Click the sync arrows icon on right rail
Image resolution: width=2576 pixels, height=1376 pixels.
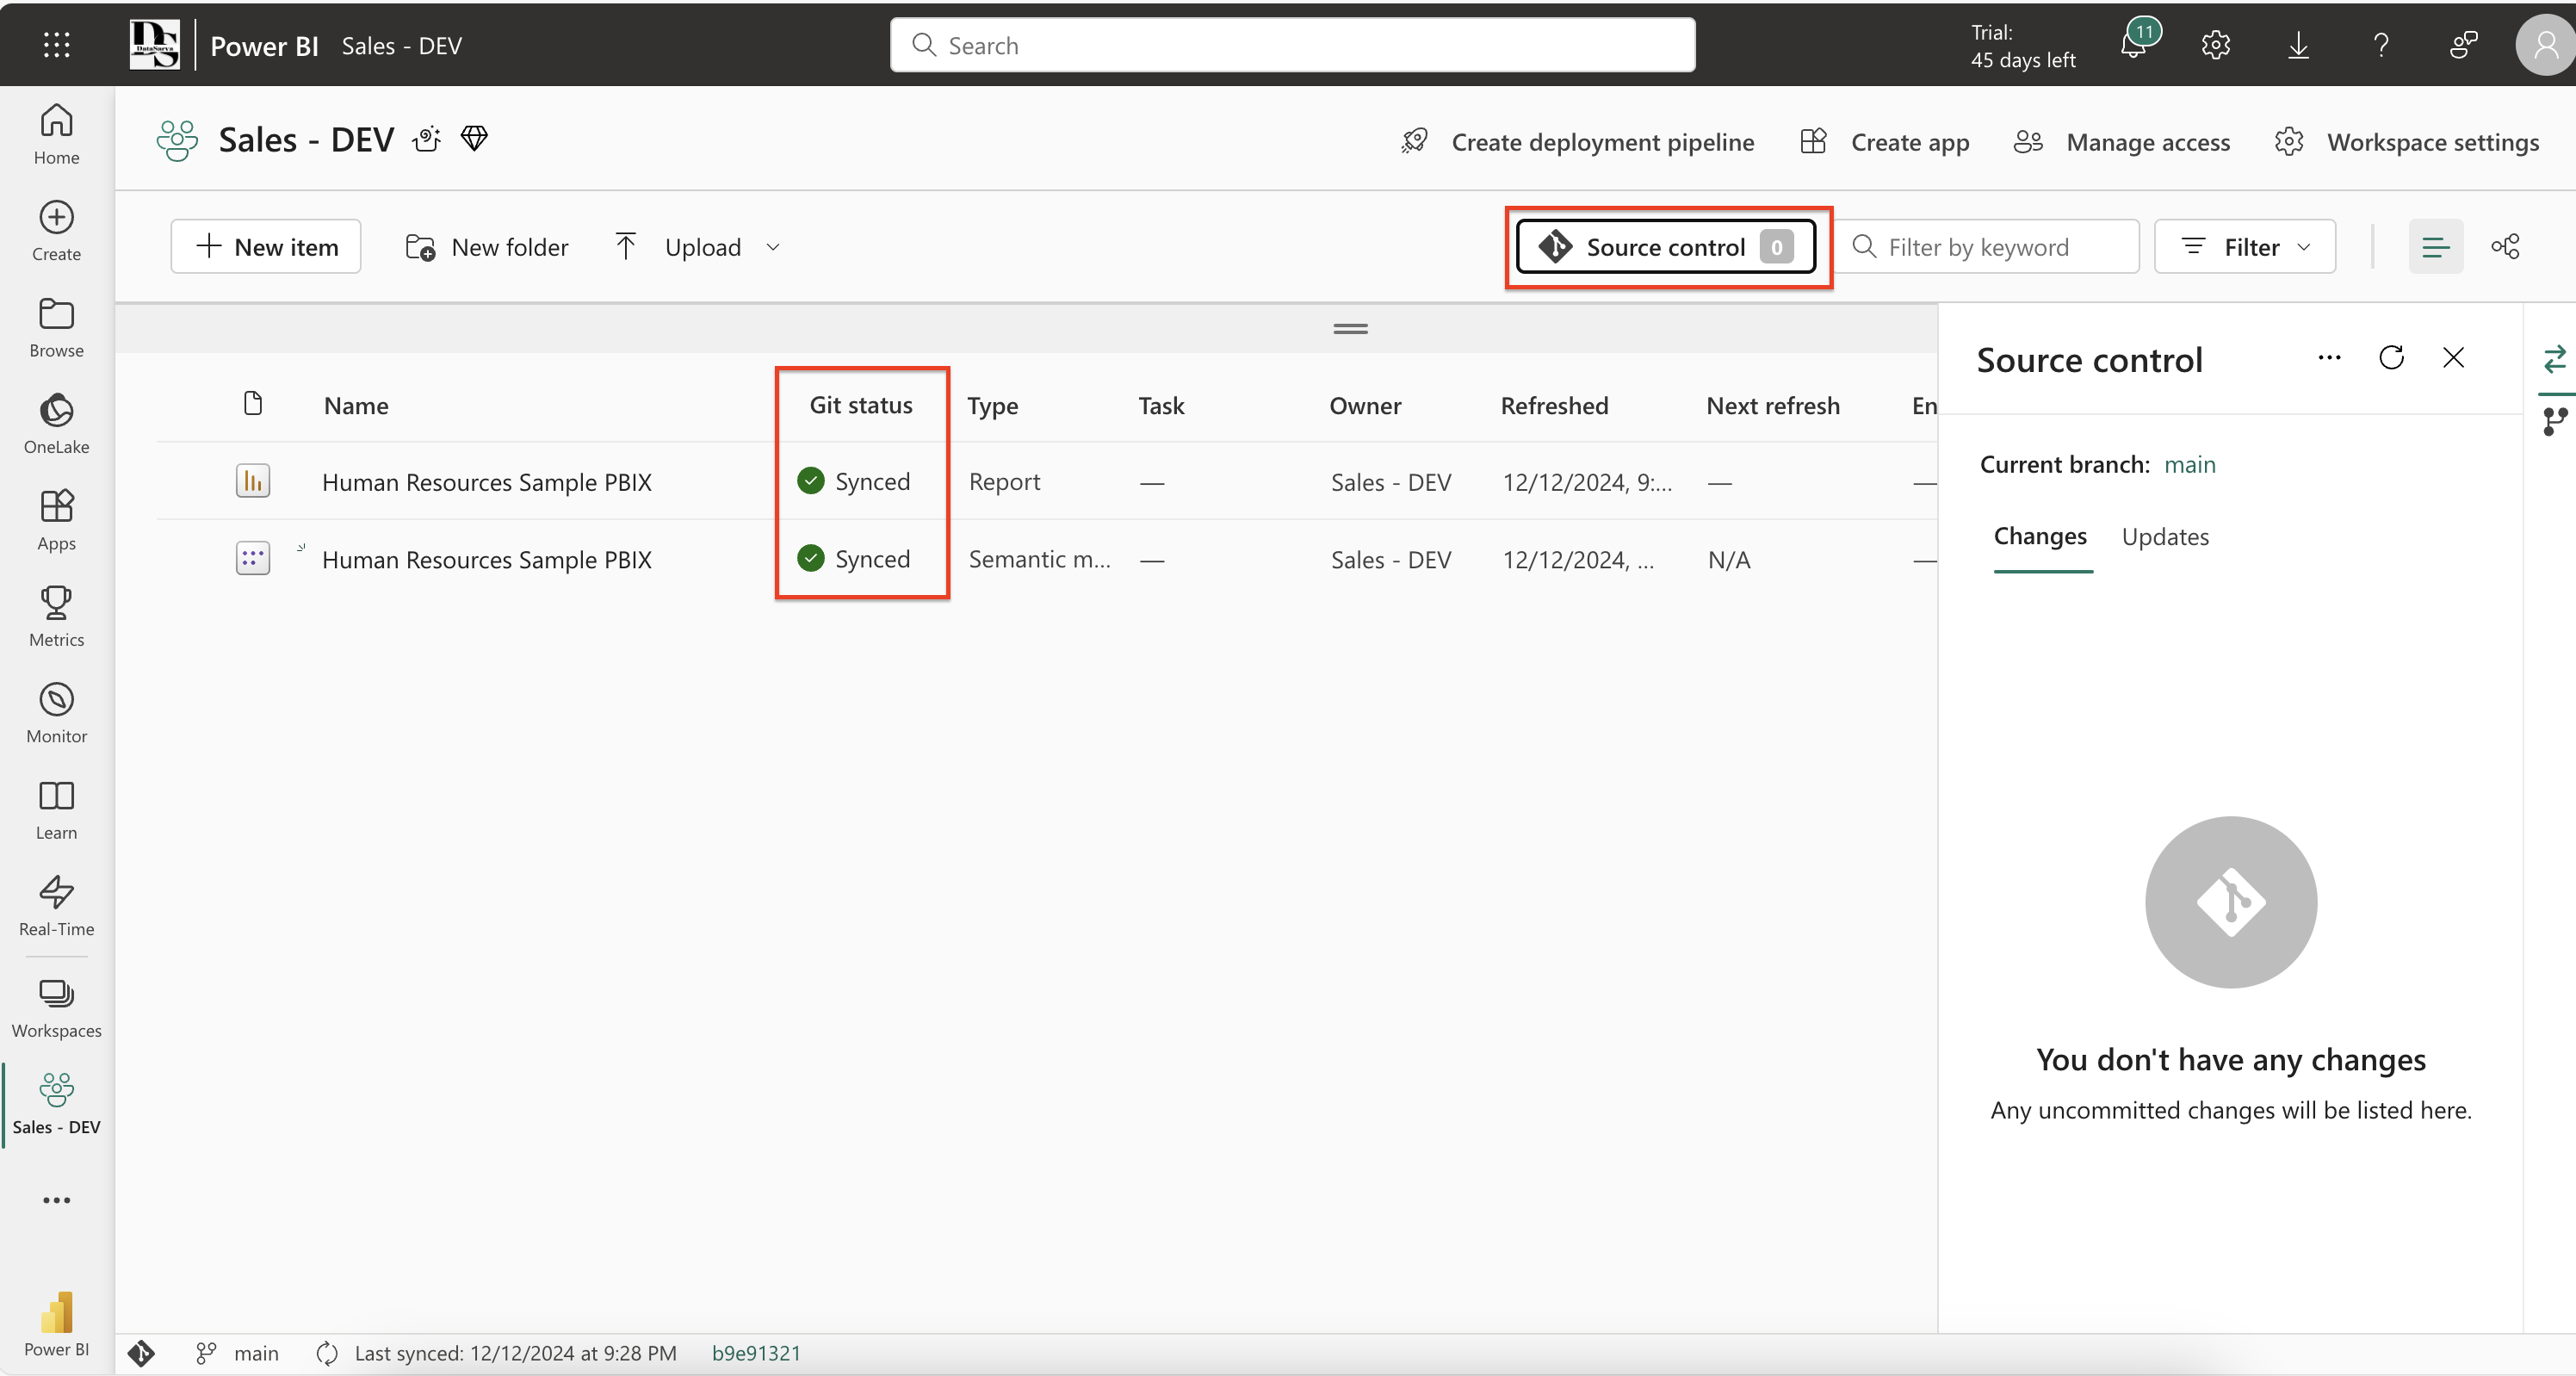click(2555, 358)
